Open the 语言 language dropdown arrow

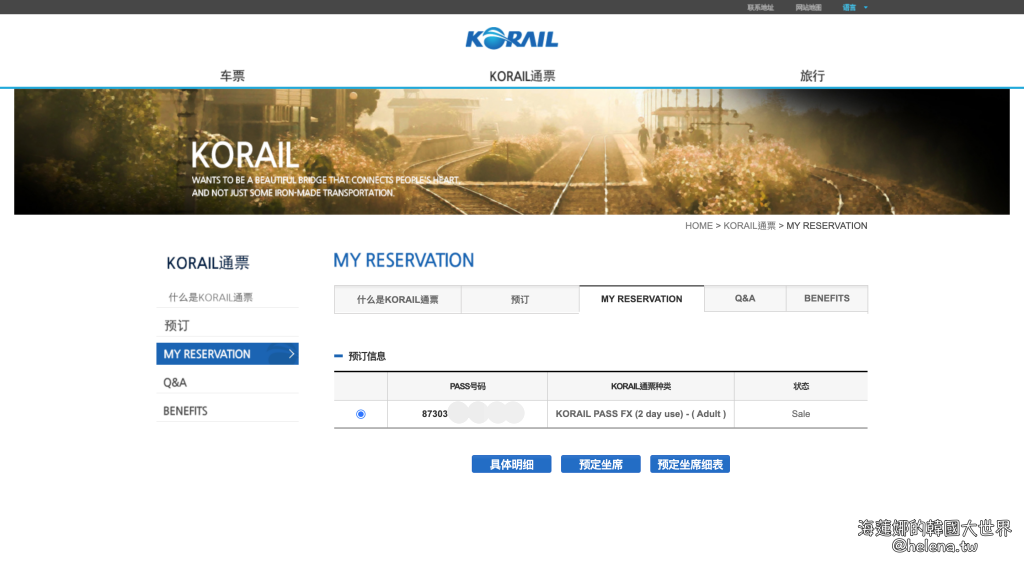(x=866, y=7)
